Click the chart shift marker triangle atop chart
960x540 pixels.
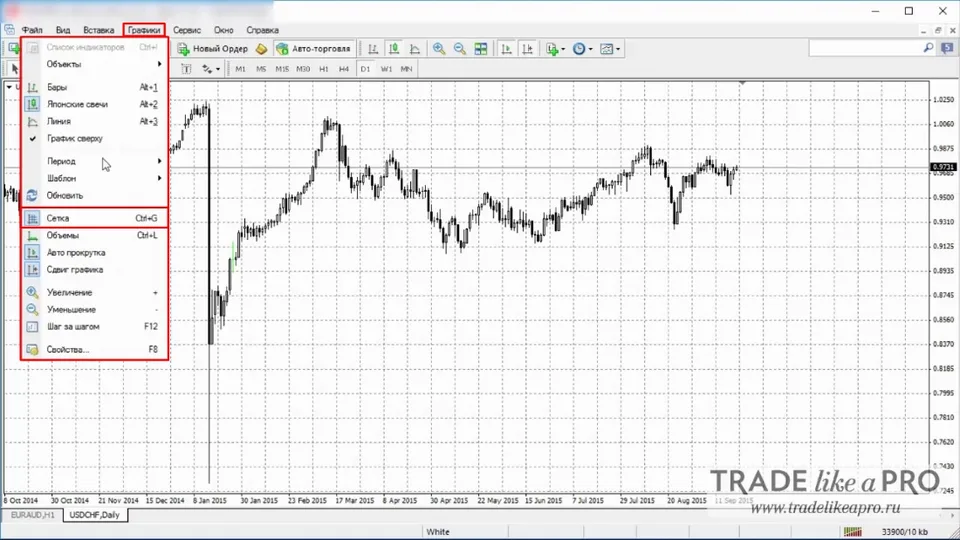coord(742,83)
